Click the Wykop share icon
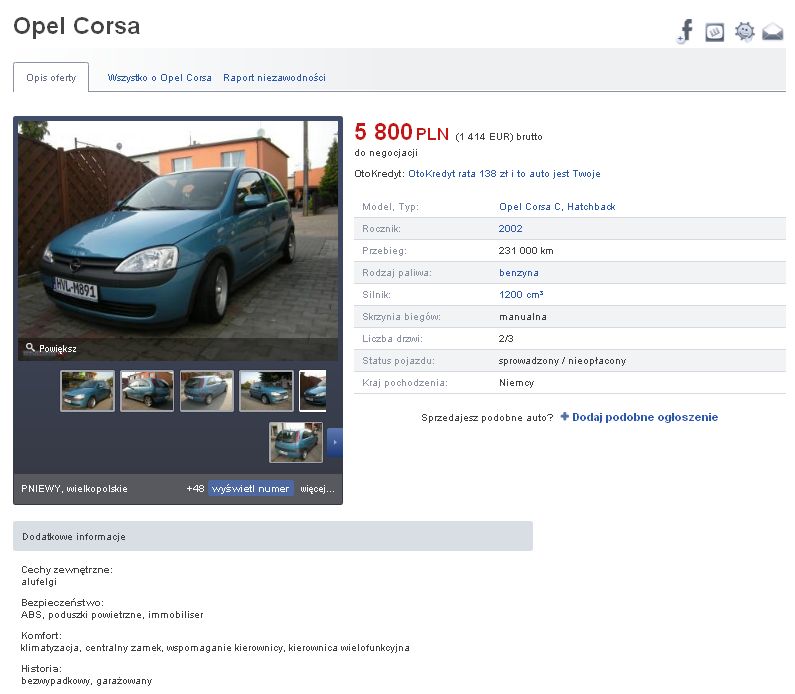Image resolution: width=795 pixels, height=694 pixels. [x=714, y=32]
